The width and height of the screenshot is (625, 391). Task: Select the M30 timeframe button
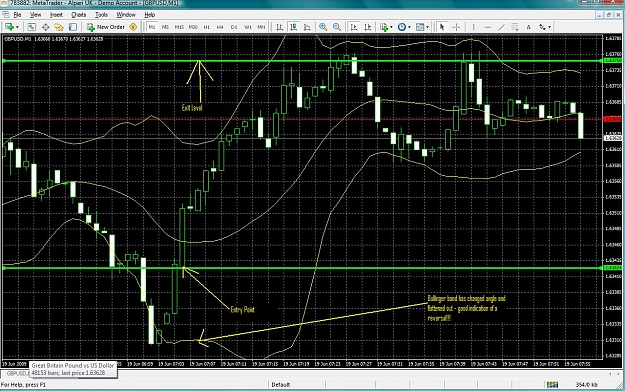193,27
